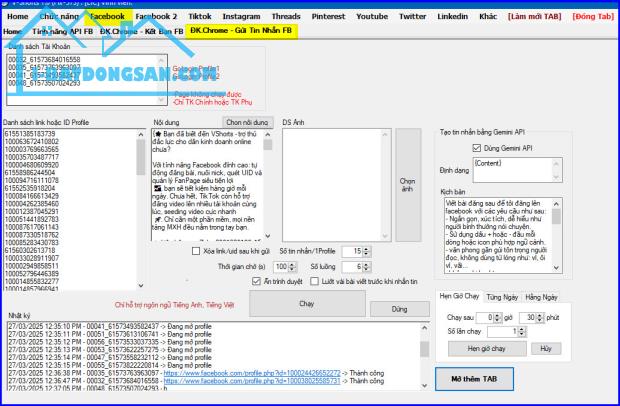This screenshot has height=406, width=620.
Task: Select ID 61551385183739 in profile list
Action: (30, 134)
